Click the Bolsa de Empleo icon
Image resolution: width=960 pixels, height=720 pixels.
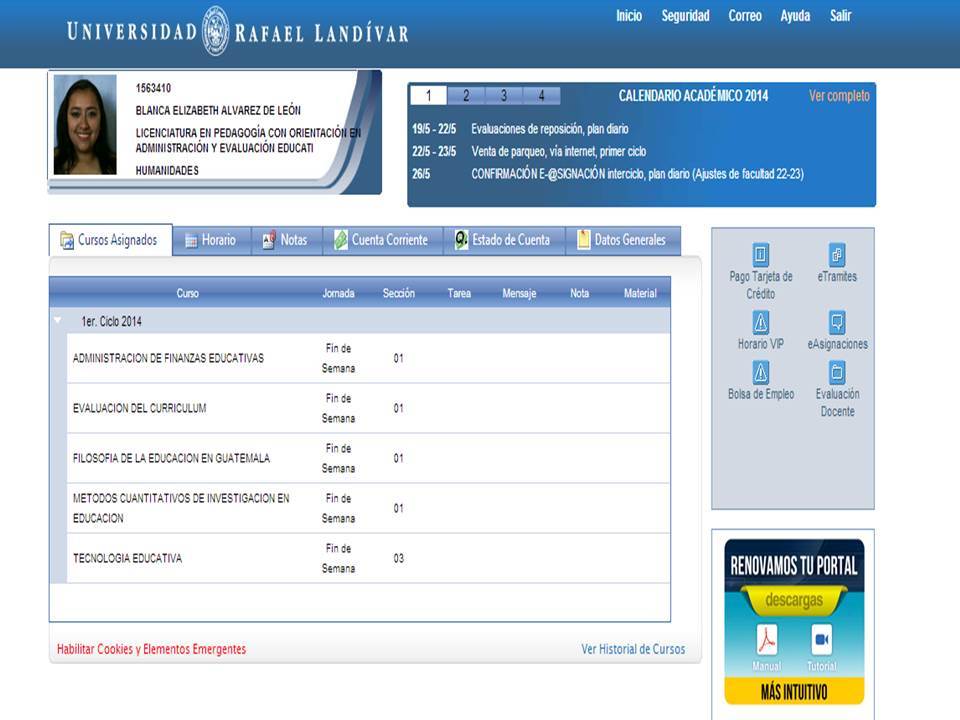760,372
